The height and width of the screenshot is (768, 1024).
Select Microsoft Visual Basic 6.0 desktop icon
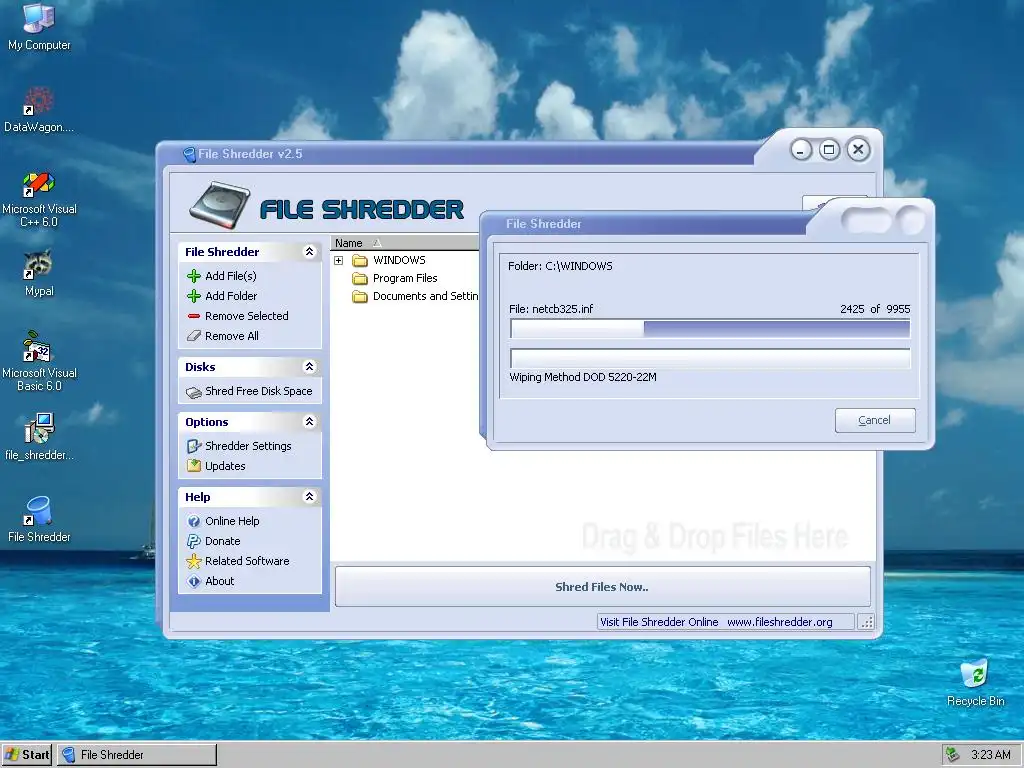39,361
